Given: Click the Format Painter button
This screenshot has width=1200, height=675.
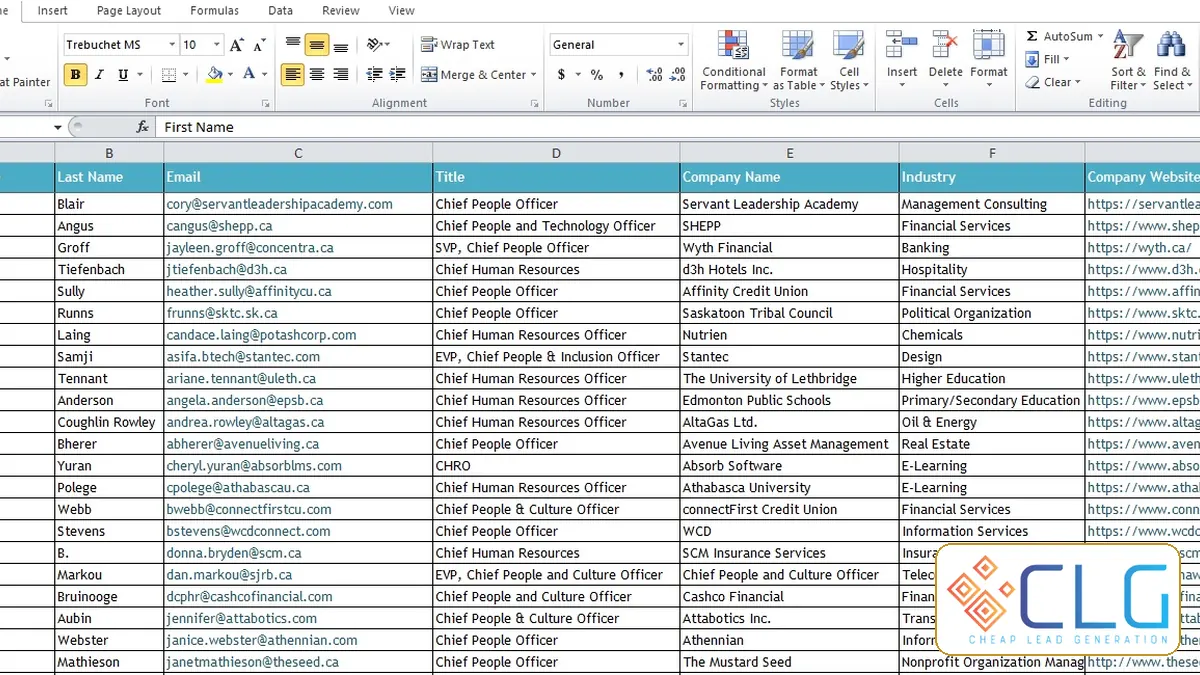Looking at the screenshot, I should pos(25,82).
